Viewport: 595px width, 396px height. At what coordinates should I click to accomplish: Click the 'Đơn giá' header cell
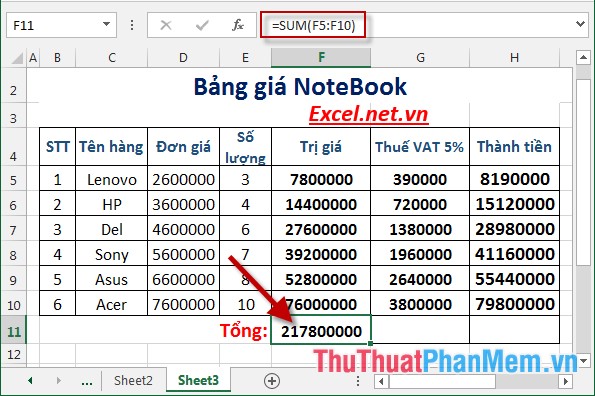[183, 146]
